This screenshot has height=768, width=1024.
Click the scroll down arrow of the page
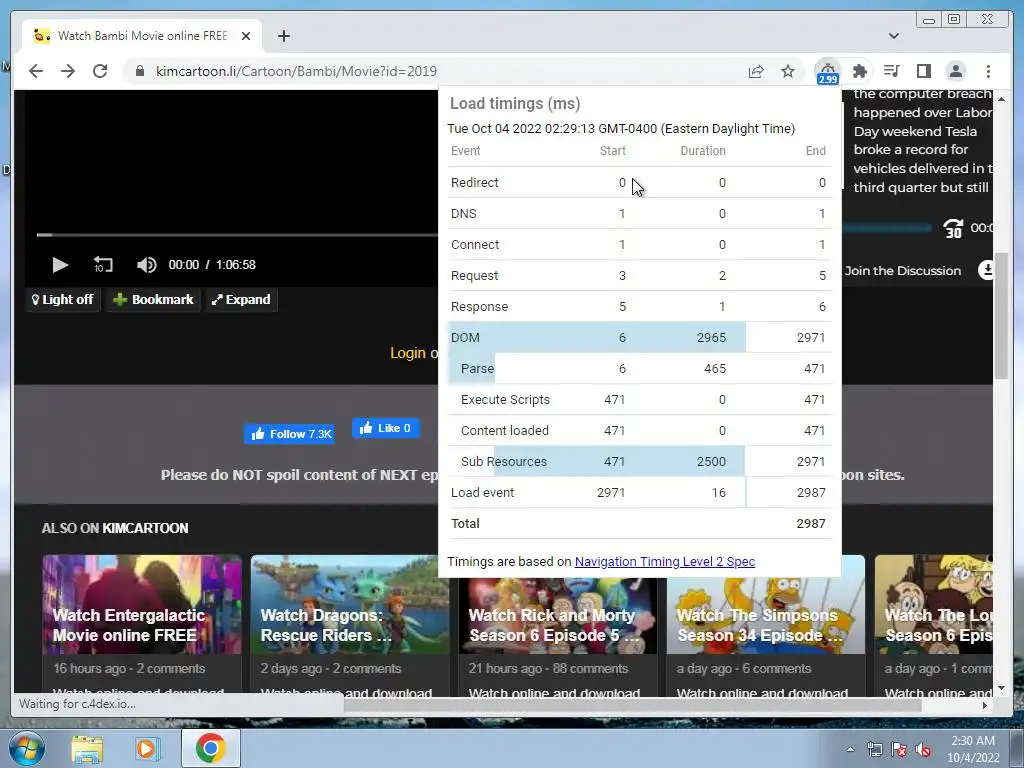pyautogui.click(x=1001, y=688)
